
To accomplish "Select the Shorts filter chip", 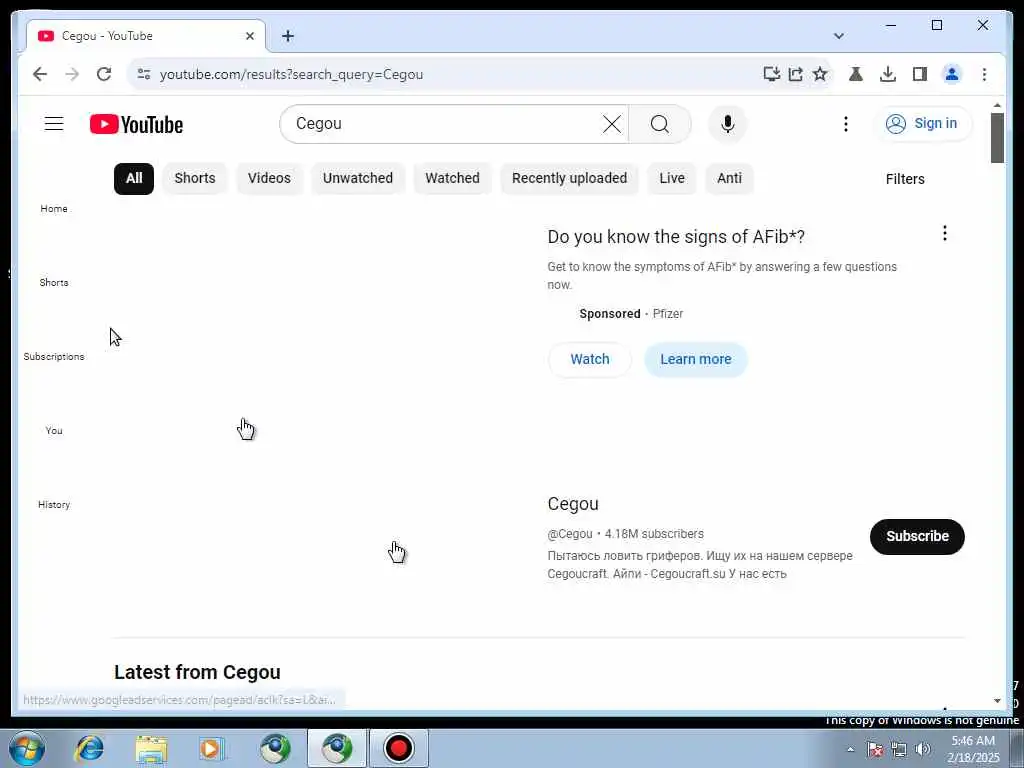I will tap(195, 178).
